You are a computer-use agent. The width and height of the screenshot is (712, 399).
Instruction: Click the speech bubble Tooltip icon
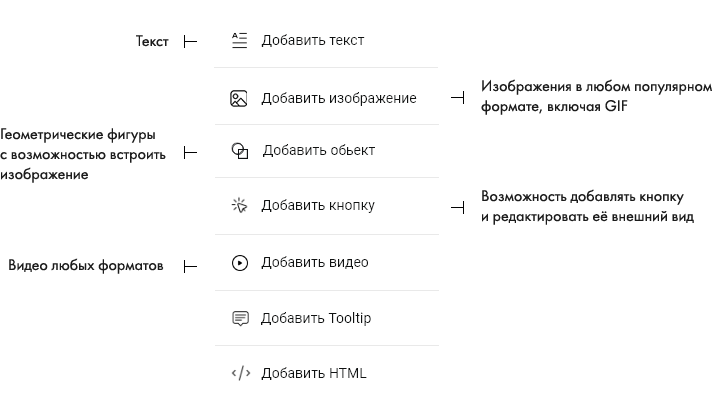tap(240, 318)
